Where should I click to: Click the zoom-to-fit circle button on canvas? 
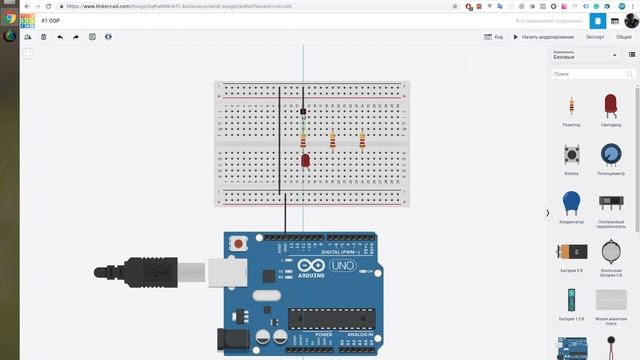coord(28,53)
